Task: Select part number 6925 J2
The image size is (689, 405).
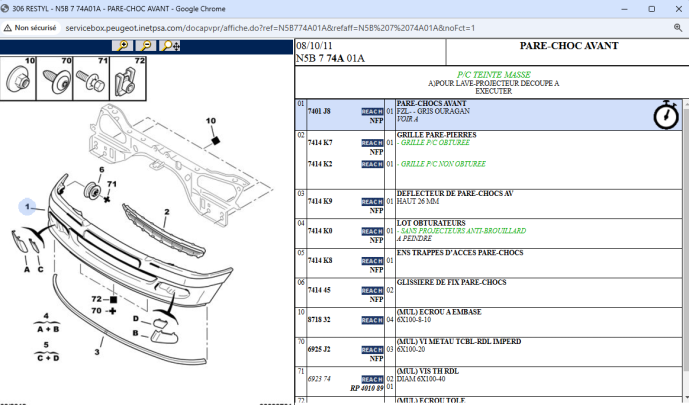Action: pos(319,350)
